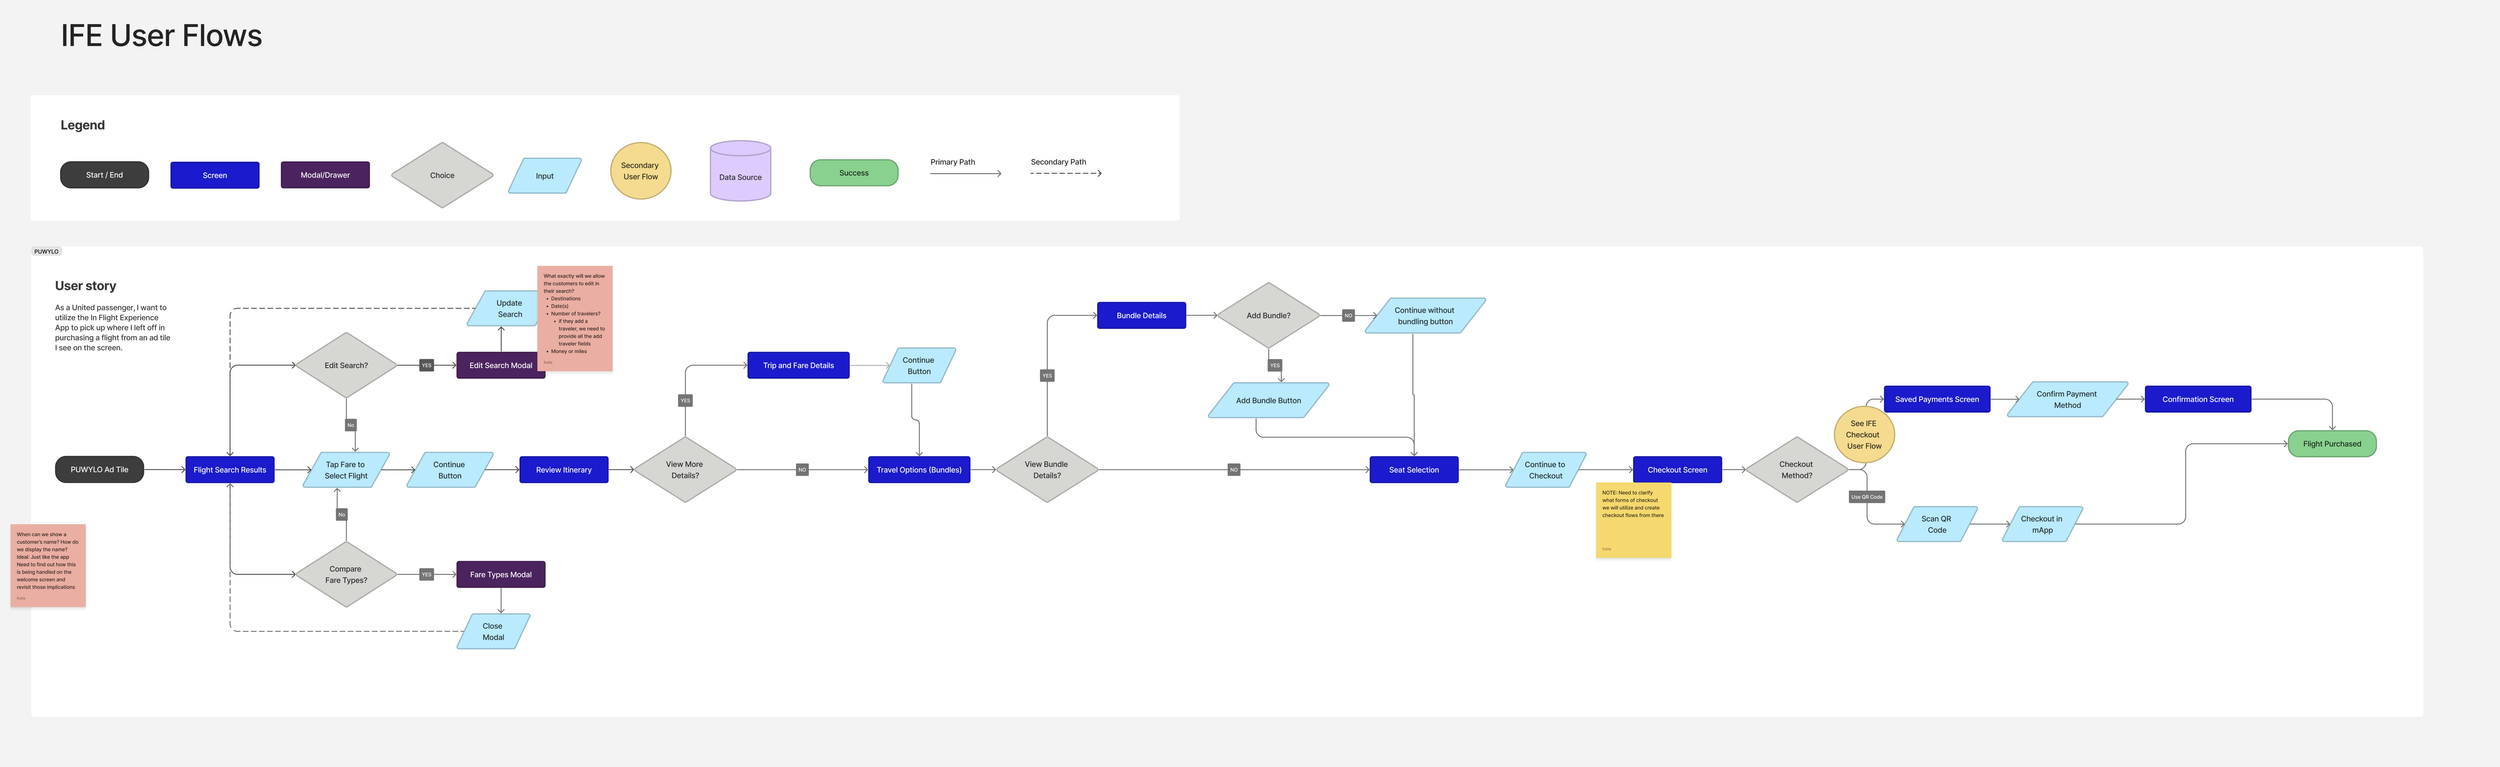Click the 'Checkout Method?' diamond

click(x=1796, y=470)
